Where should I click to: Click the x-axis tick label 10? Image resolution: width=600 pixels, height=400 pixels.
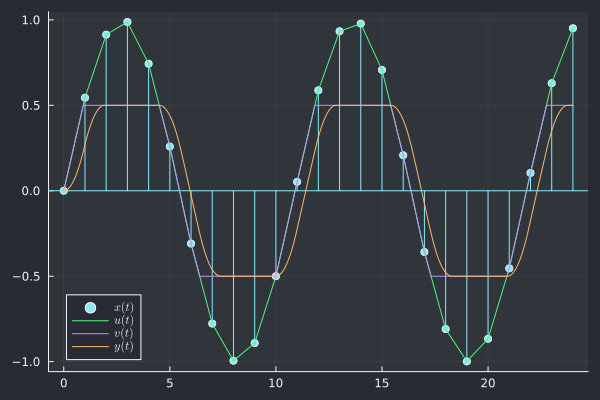click(x=276, y=383)
